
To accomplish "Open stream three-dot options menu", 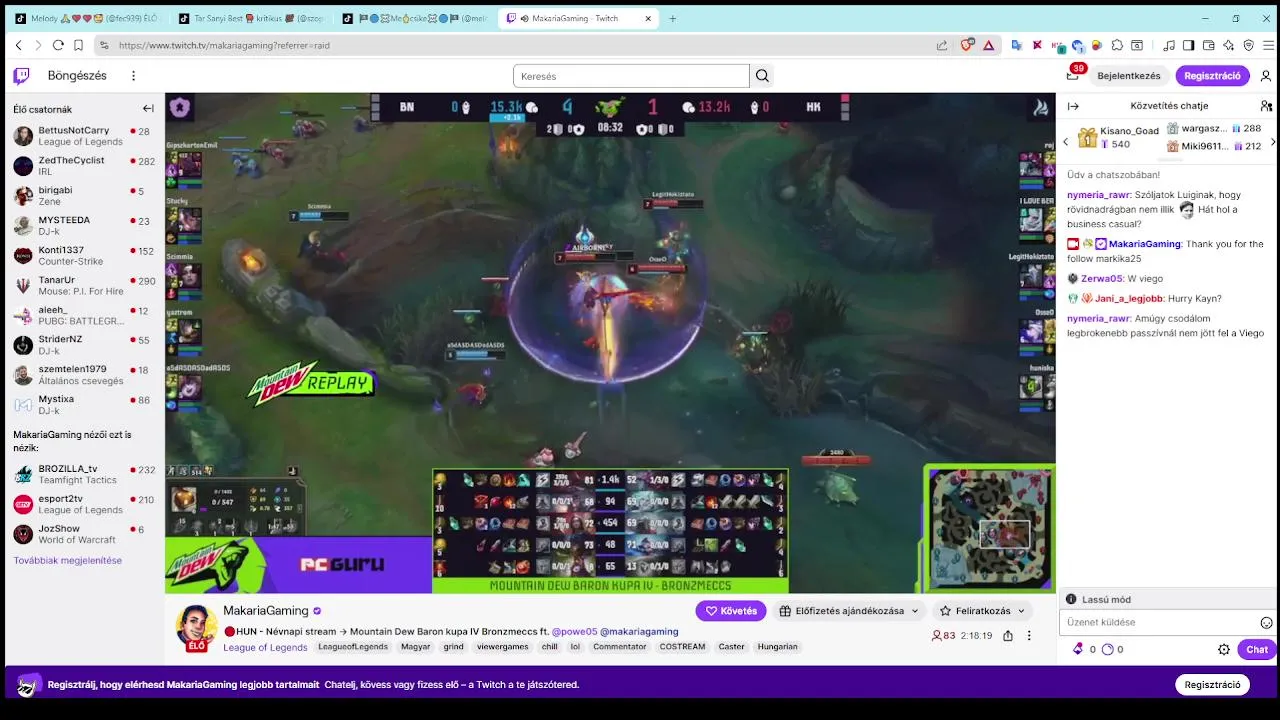I will [1029, 636].
